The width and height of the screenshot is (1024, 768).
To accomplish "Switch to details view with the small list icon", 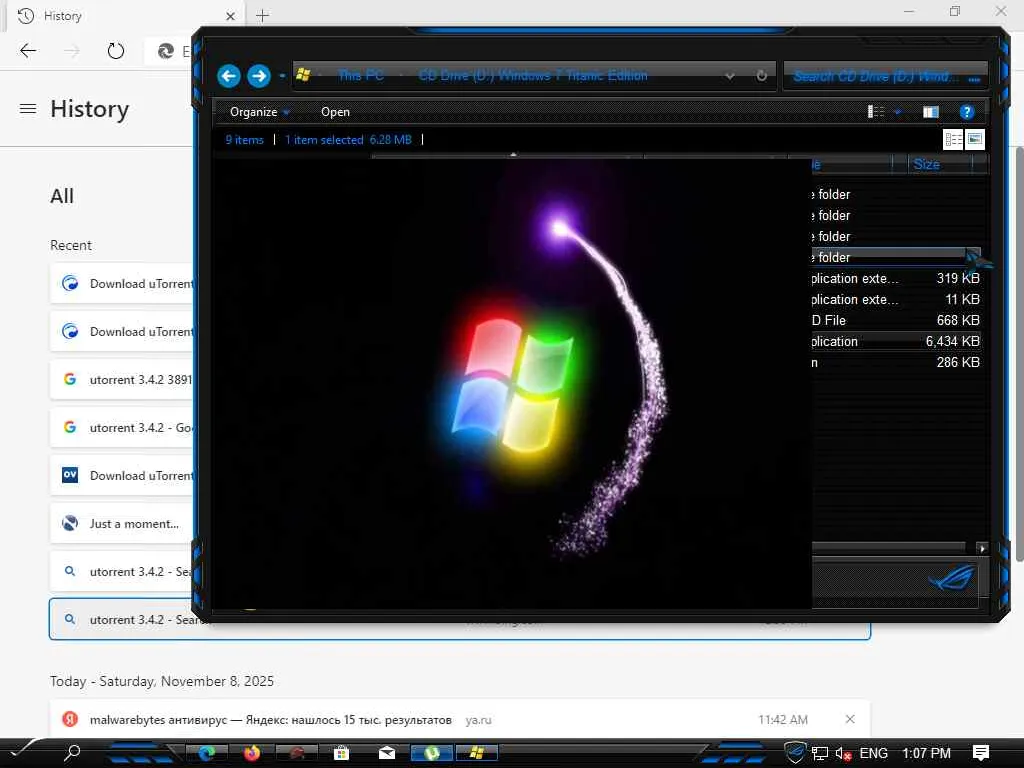I will (953, 139).
